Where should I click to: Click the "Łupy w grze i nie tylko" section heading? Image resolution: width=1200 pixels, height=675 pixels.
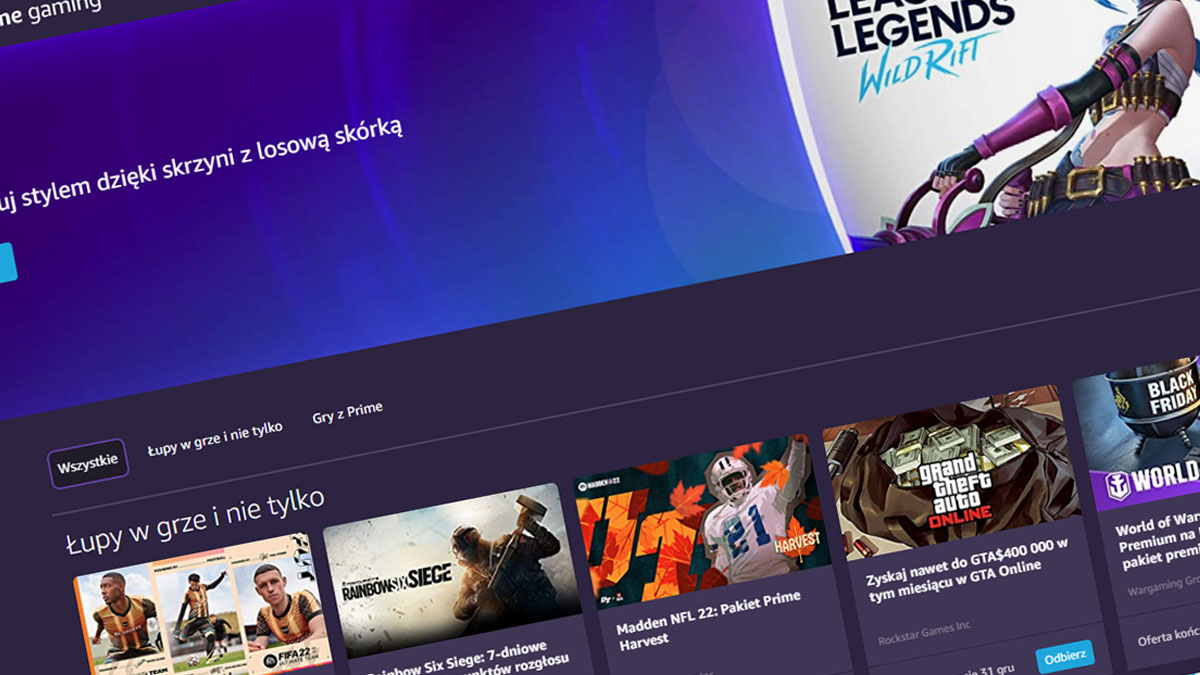[195, 521]
